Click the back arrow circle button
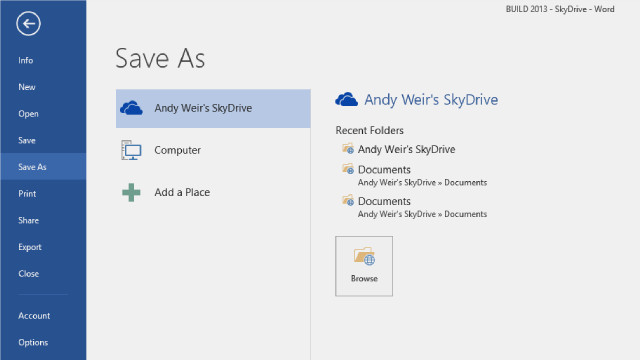 [28, 24]
